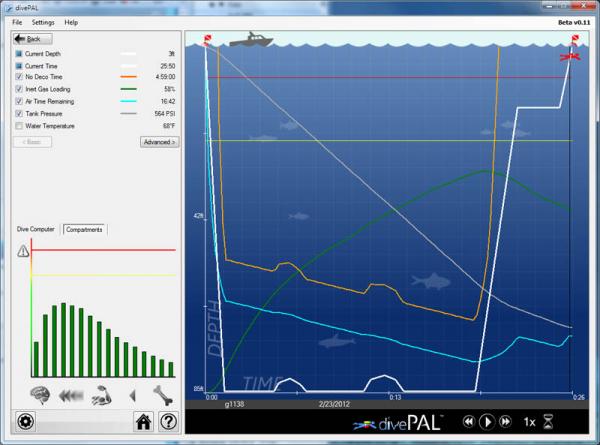Click the dive flag at dive end
The width and height of the screenshot is (600, 445).
coord(575,39)
